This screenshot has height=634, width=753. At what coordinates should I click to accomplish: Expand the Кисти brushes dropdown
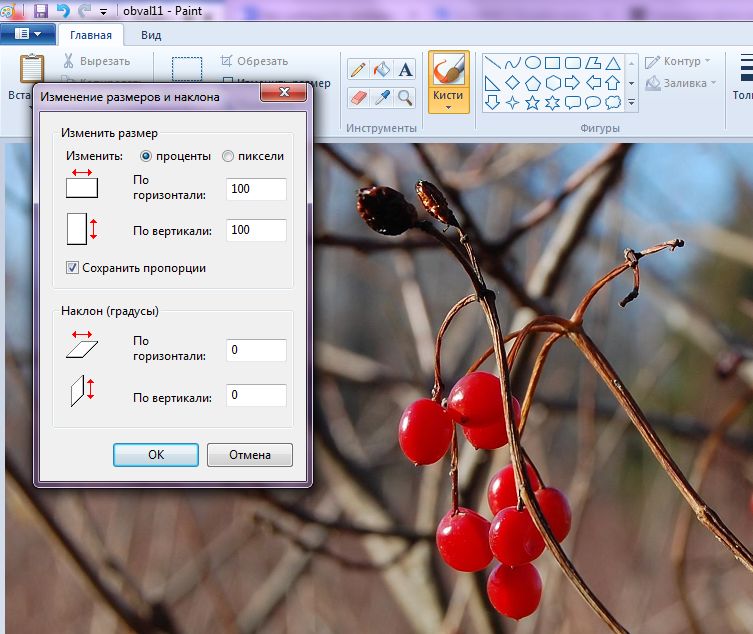(x=449, y=107)
